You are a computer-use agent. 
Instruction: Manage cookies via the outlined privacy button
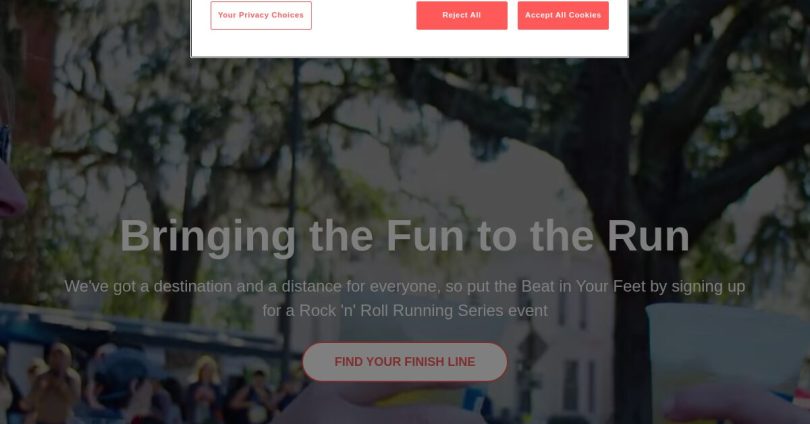(x=261, y=15)
